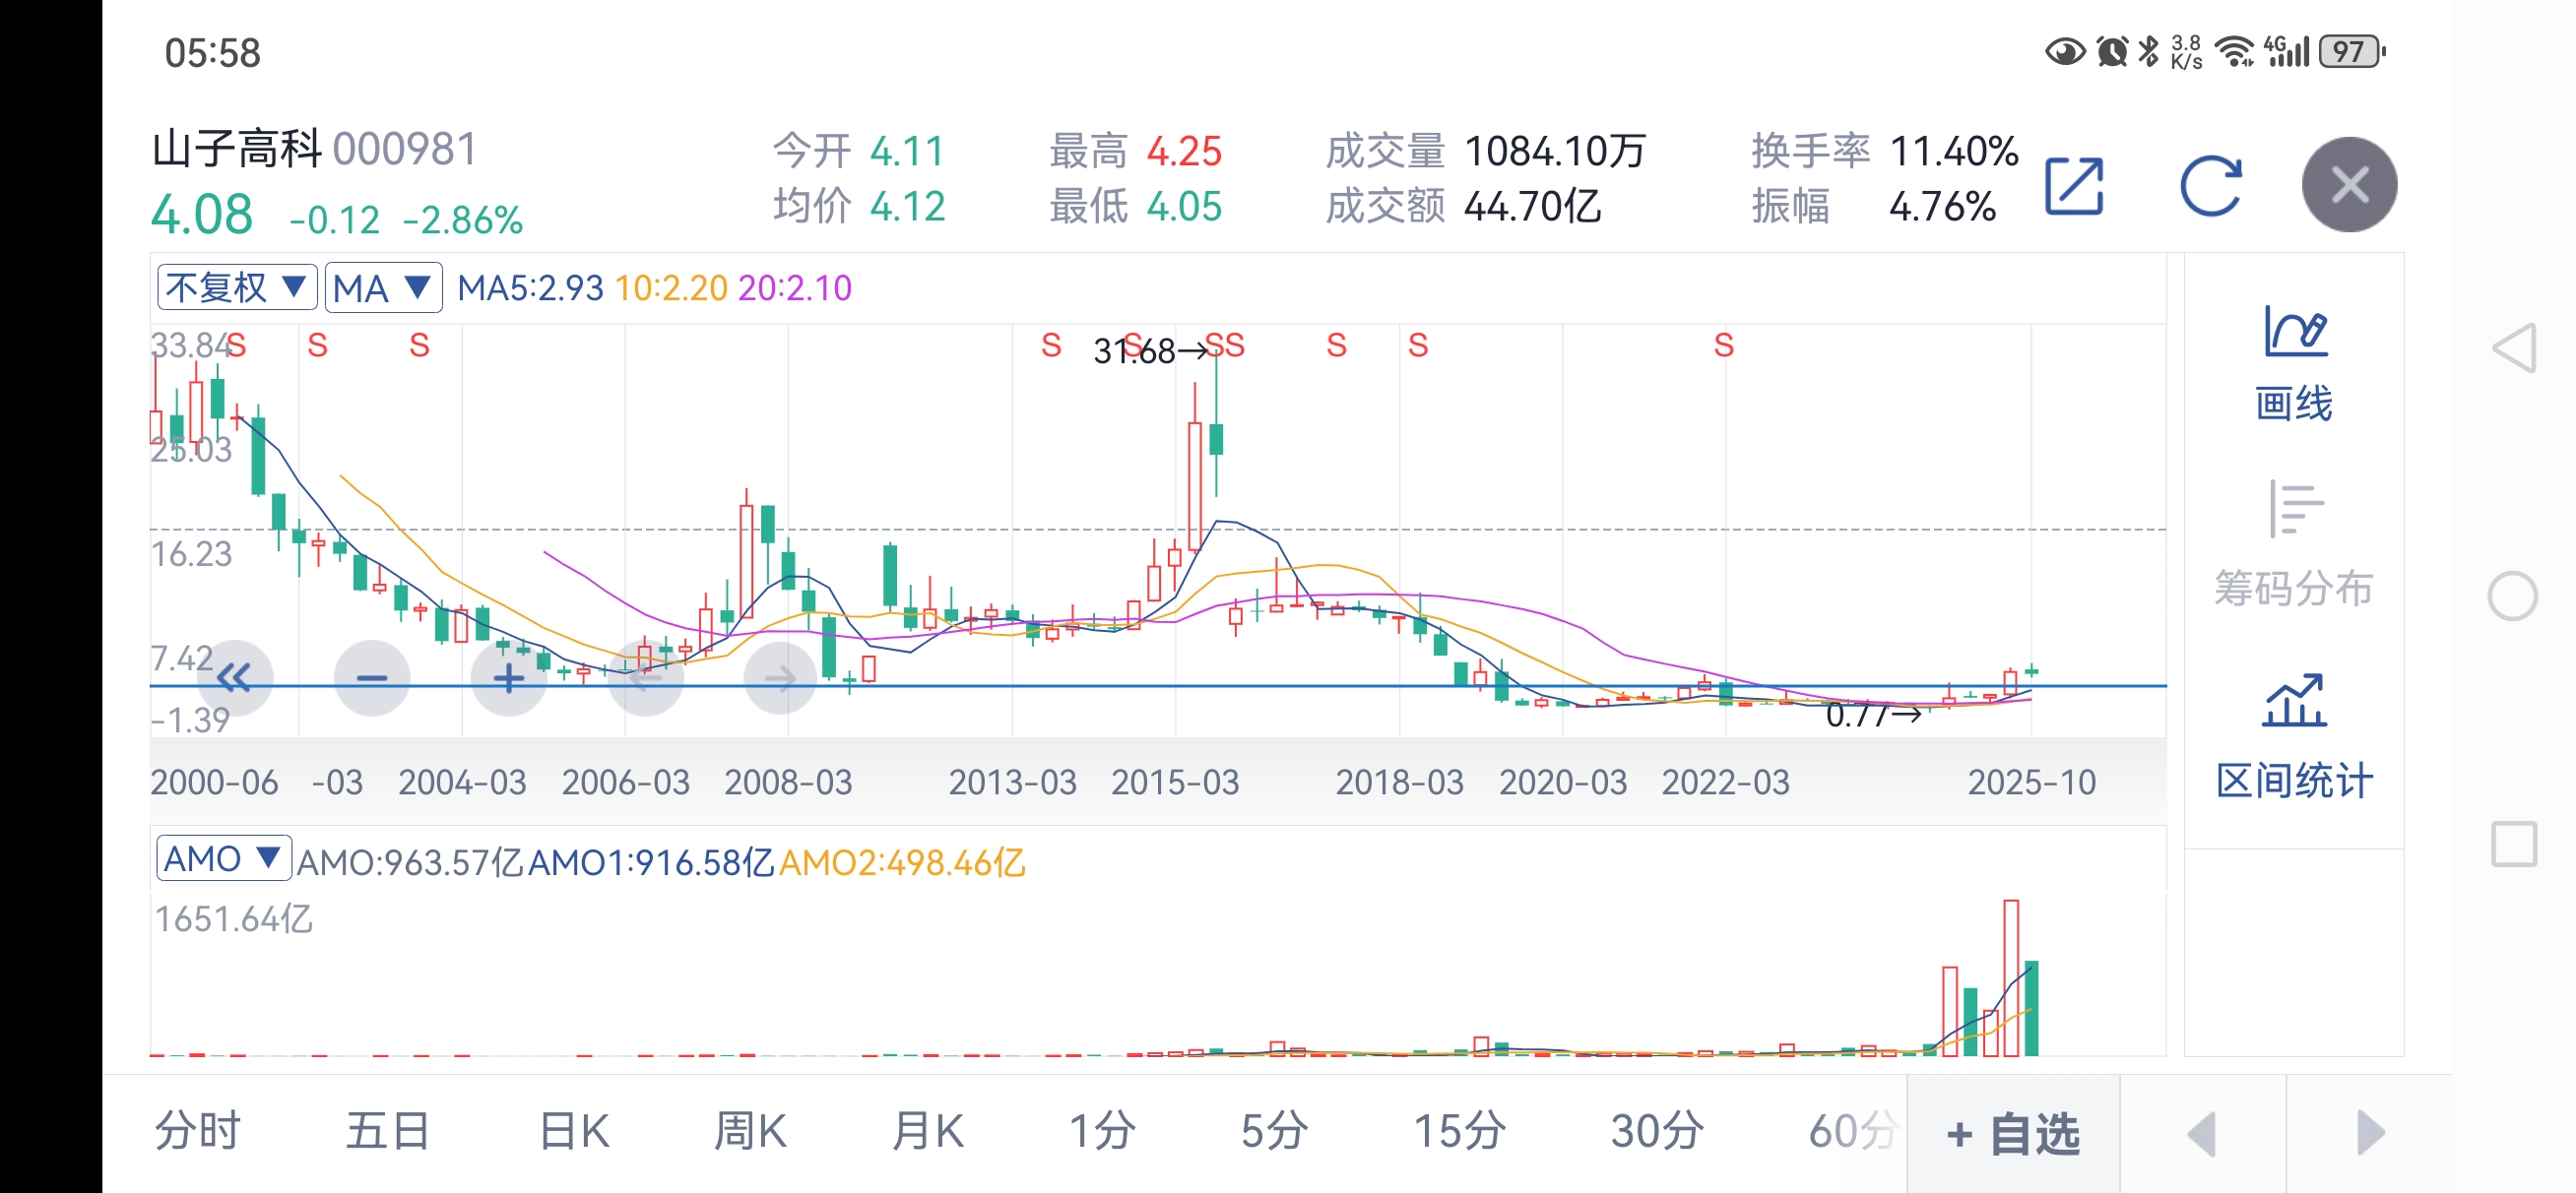
Task: Expand the MA indicator dropdown
Action: [x=384, y=288]
